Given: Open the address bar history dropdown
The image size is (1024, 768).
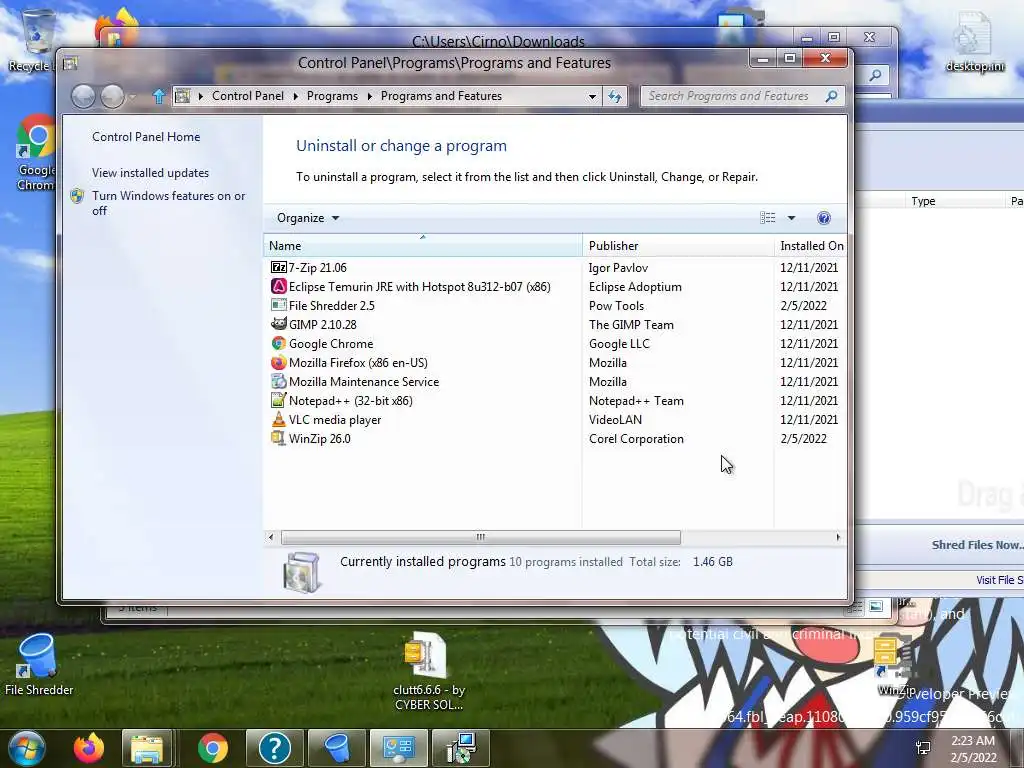Looking at the screenshot, I should [592, 97].
